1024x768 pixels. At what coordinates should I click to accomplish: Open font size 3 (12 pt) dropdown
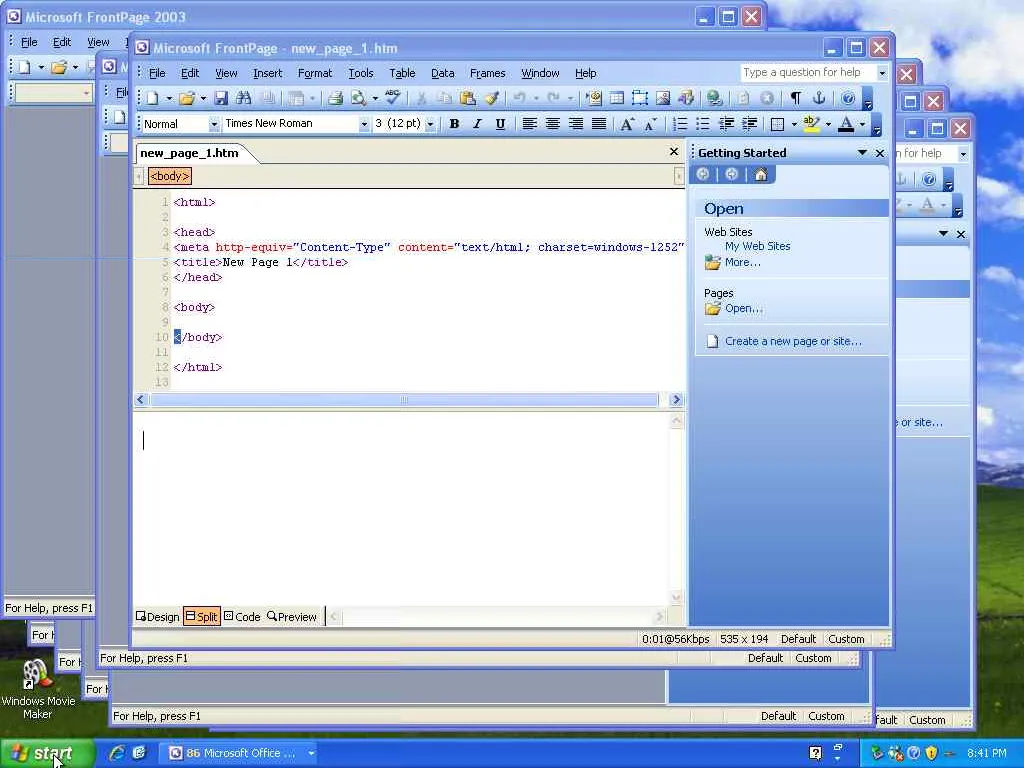click(430, 124)
